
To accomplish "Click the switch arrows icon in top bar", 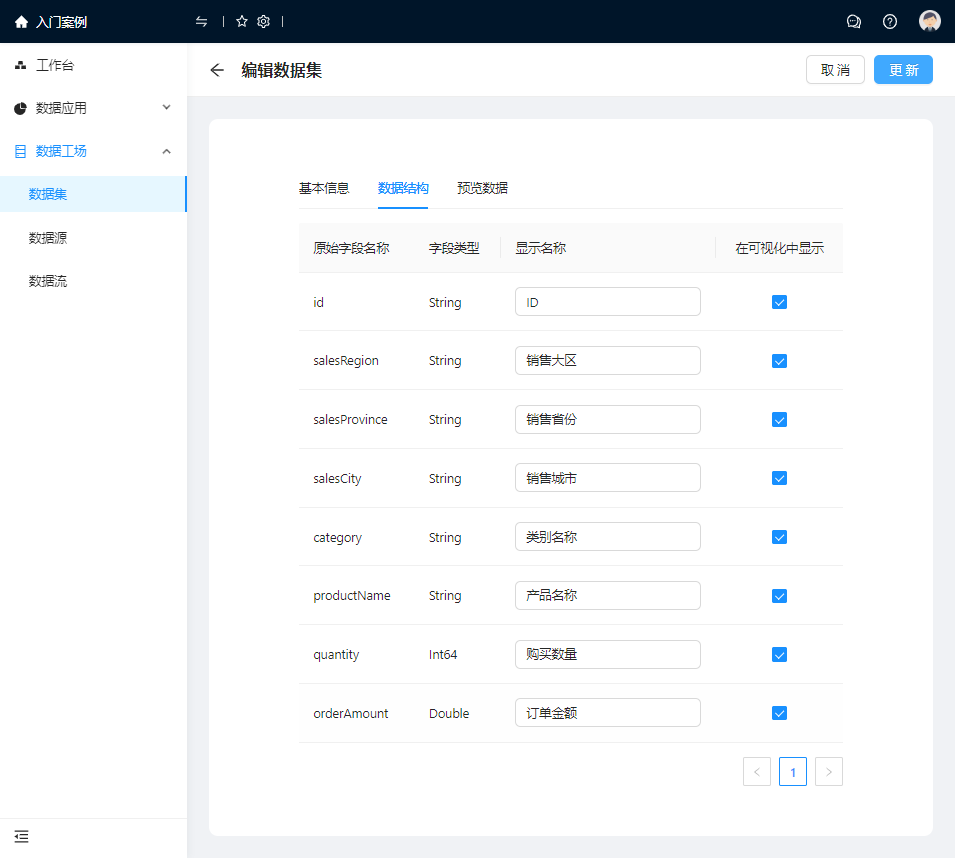I will [202, 22].
